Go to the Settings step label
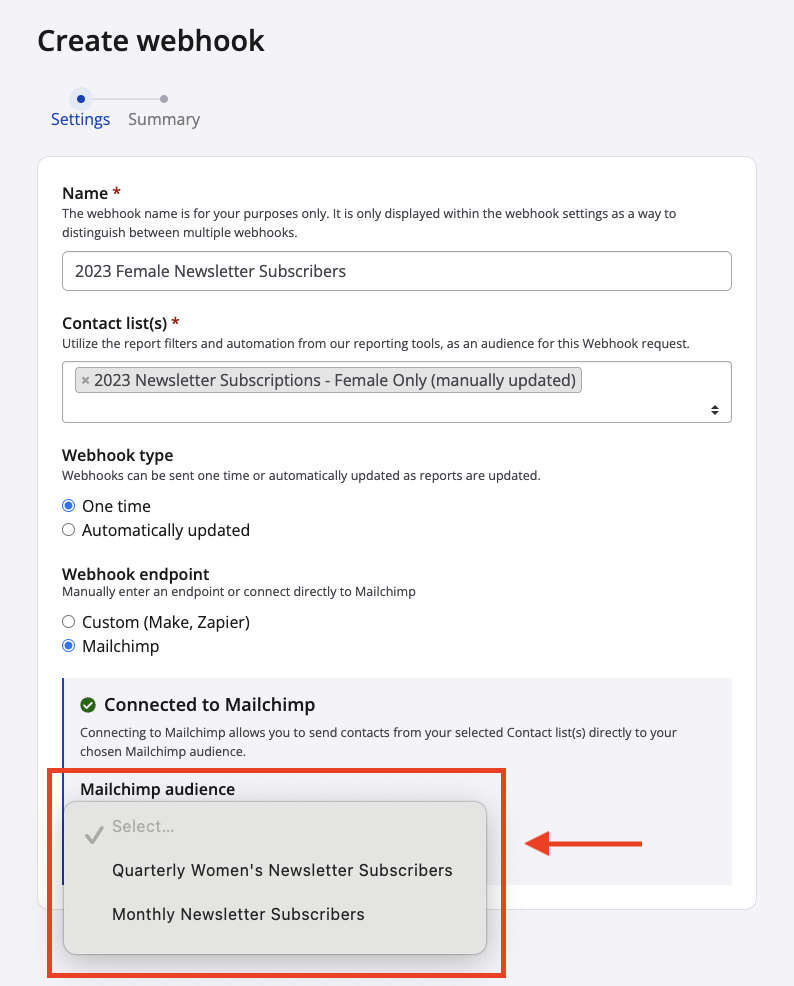Viewport: 794px width, 986px height. pyautogui.click(x=81, y=120)
